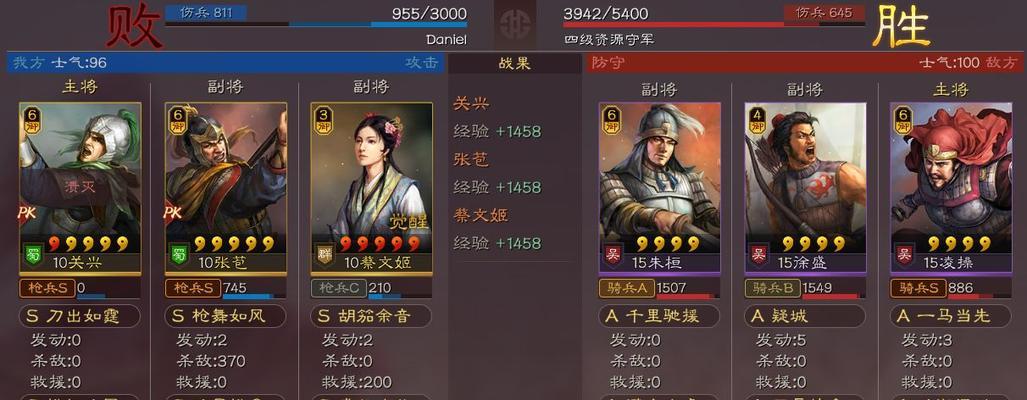1027x400 pixels.
Task: Open the A 千里驰援 skill button
Action: pos(659,316)
